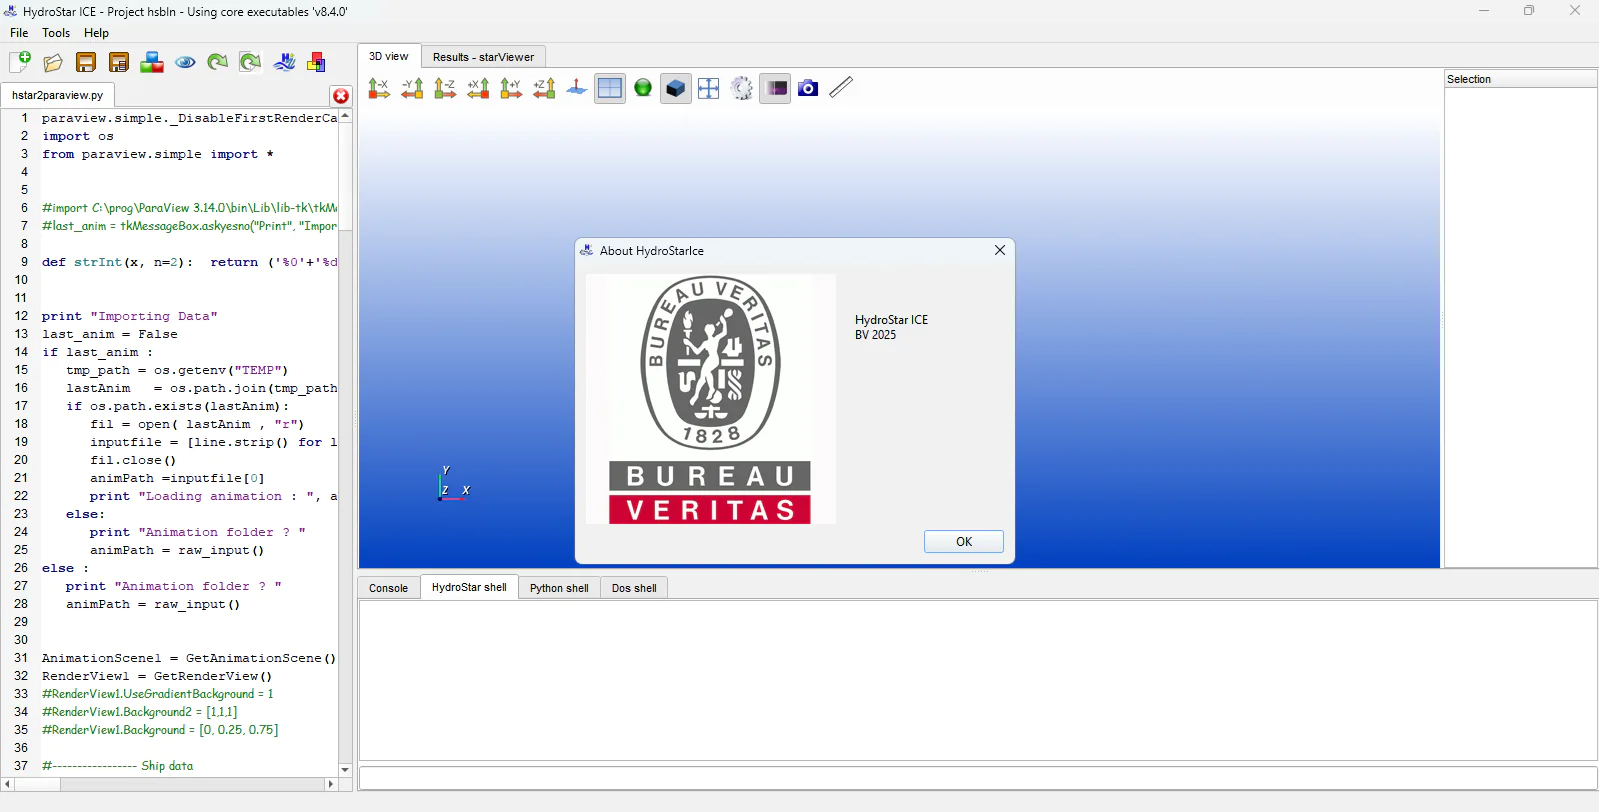Select the ruler measurement tool
The image size is (1599, 812).
[x=841, y=87]
